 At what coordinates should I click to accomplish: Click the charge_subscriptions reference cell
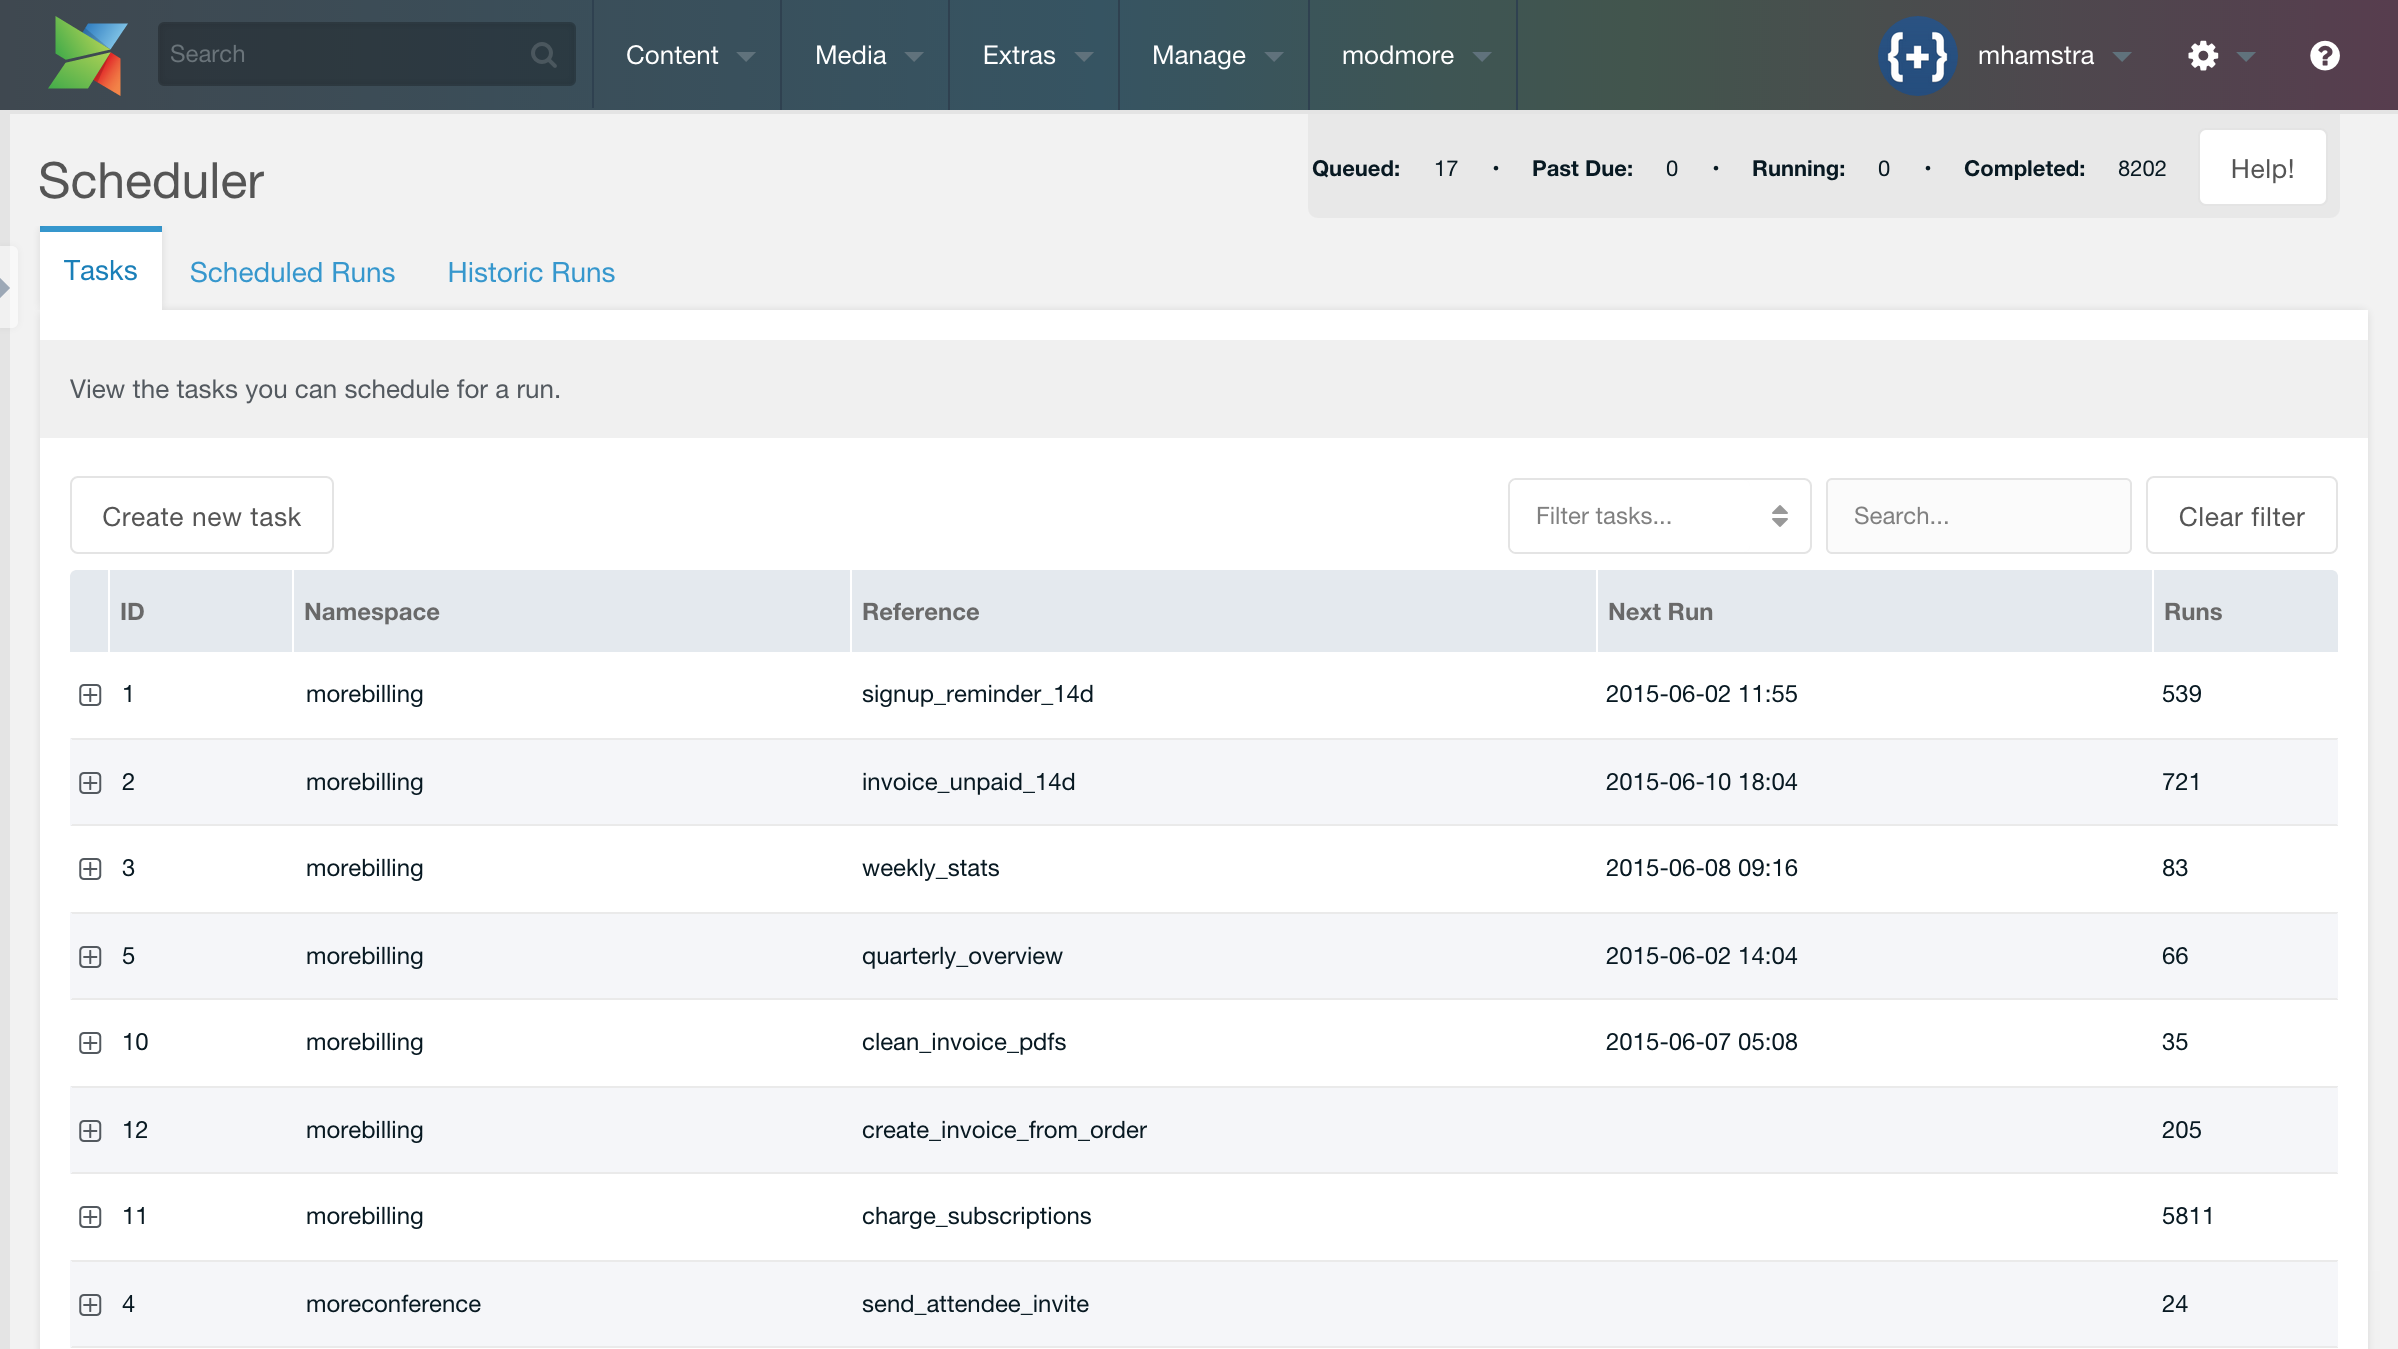tap(976, 1216)
